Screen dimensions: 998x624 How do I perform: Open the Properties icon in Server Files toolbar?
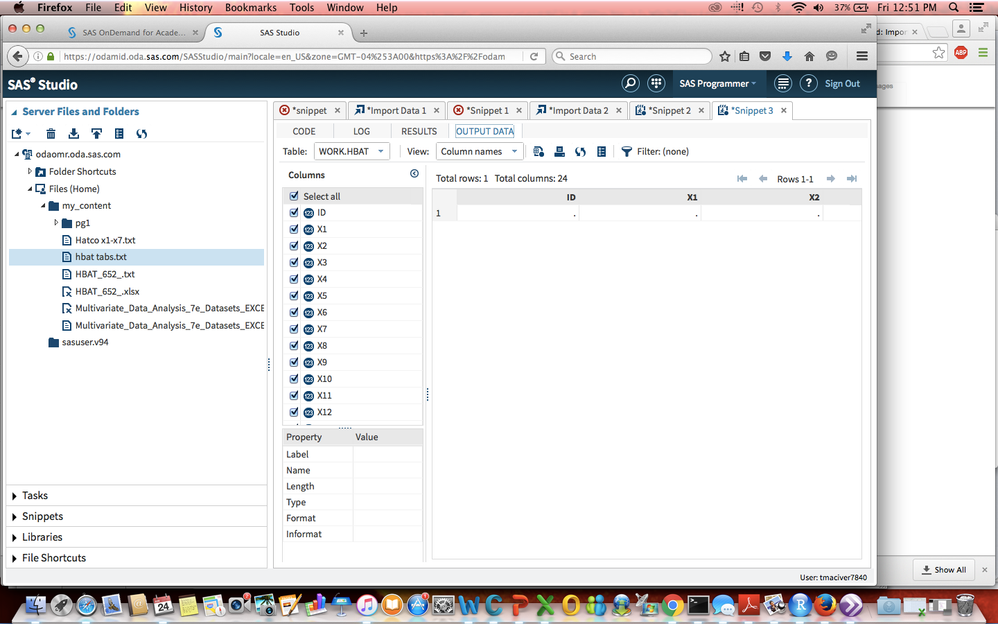(x=119, y=134)
